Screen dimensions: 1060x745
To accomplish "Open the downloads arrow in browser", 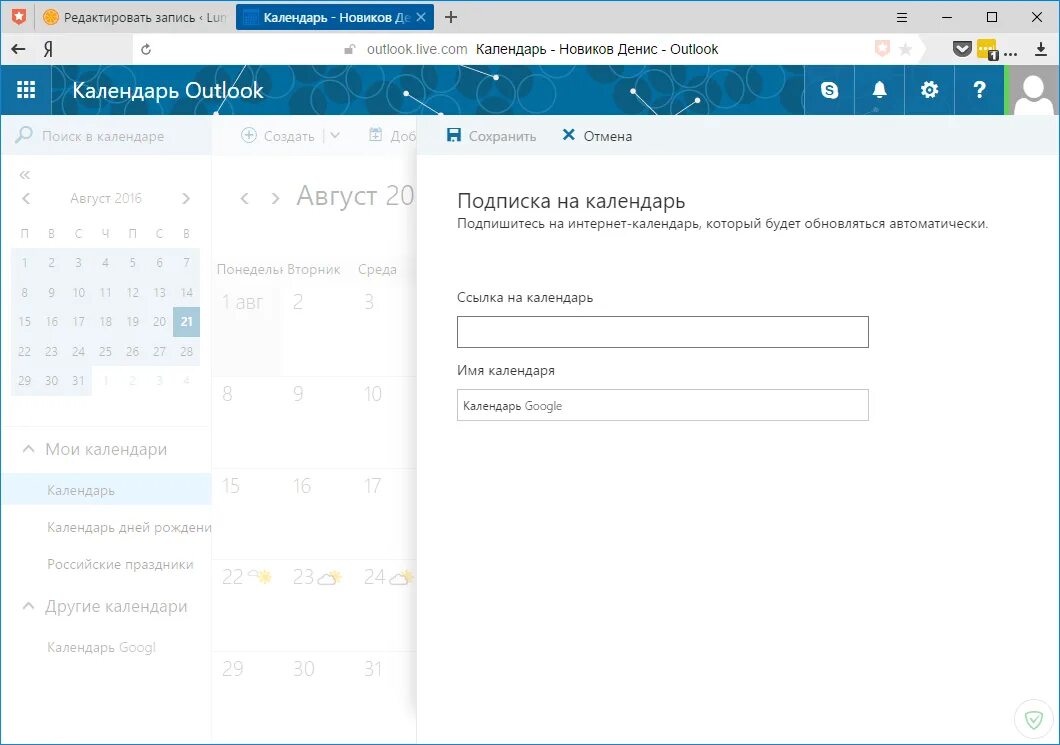I will click(1041, 49).
